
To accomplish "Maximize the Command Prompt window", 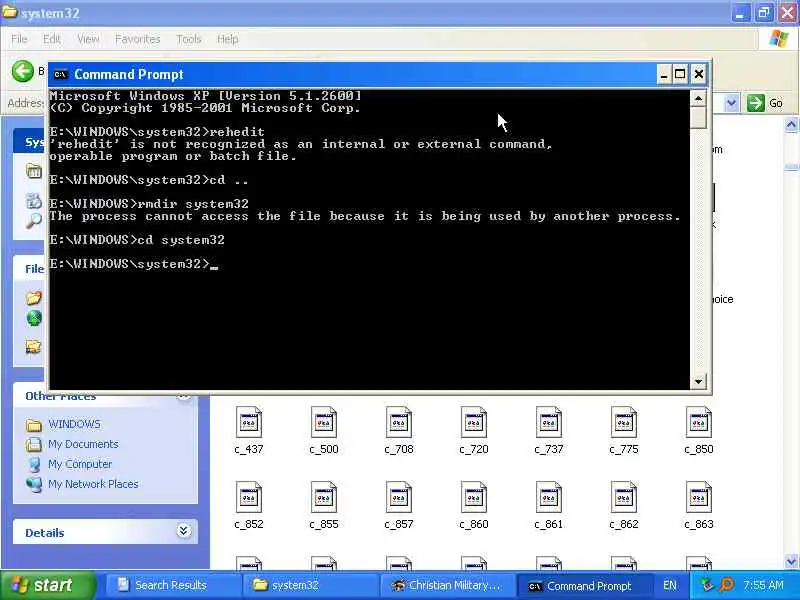I will click(680, 74).
